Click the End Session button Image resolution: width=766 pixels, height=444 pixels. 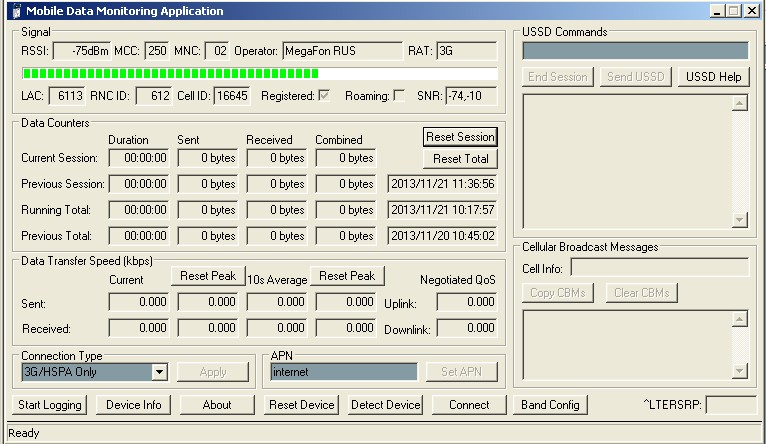coord(558,77)
